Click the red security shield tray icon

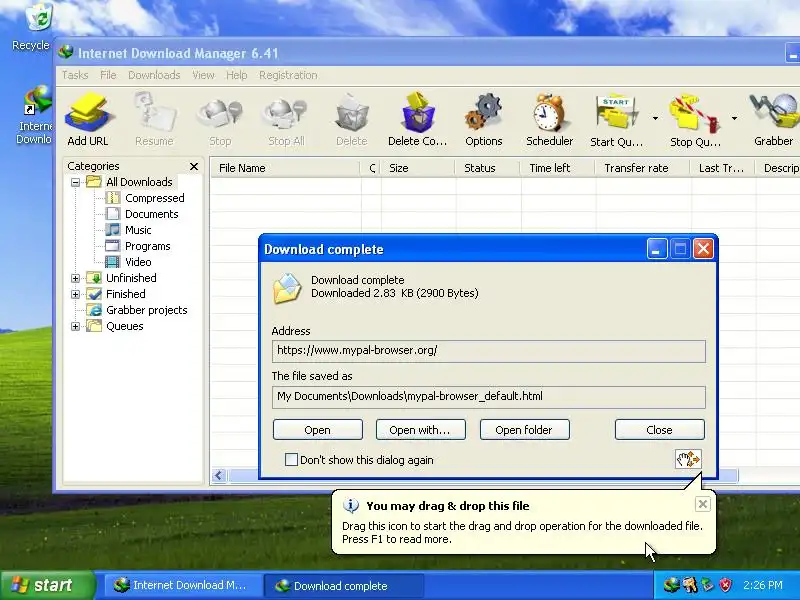pos(726,585)
